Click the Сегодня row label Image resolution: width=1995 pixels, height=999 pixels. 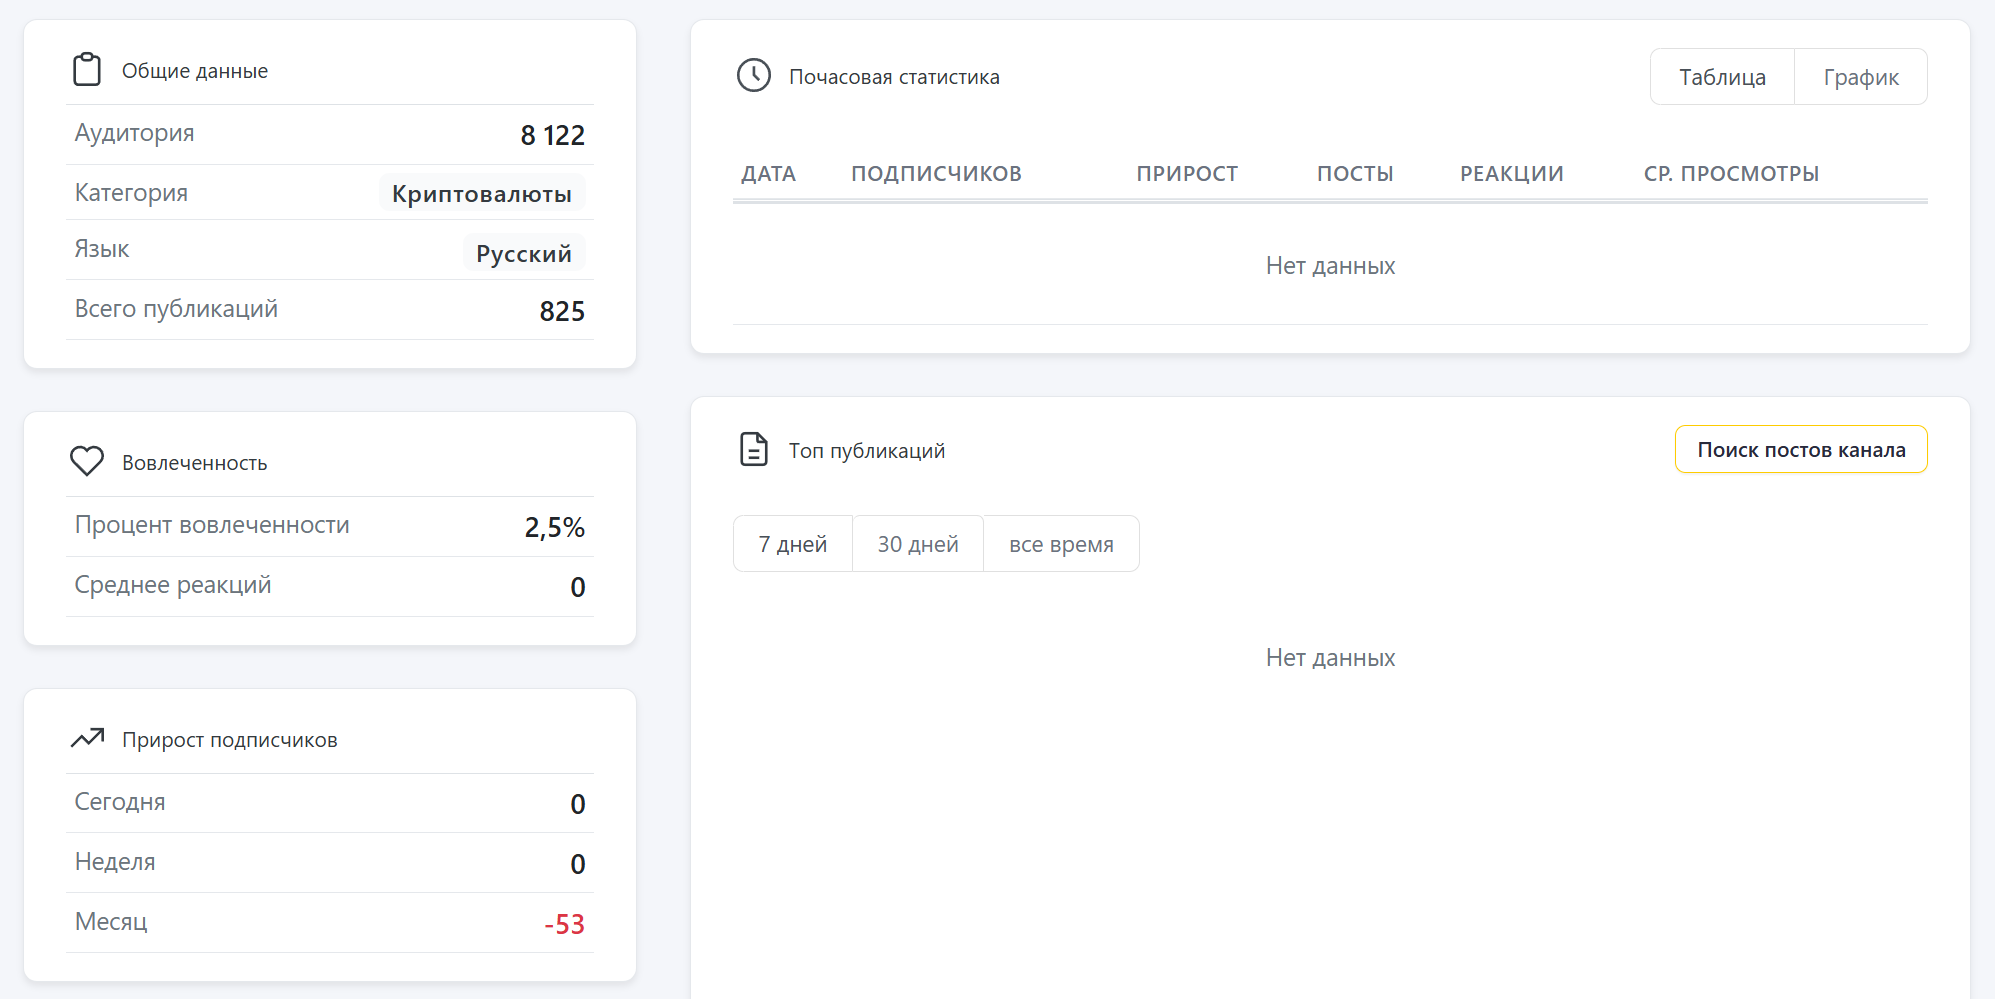point(120,802)
